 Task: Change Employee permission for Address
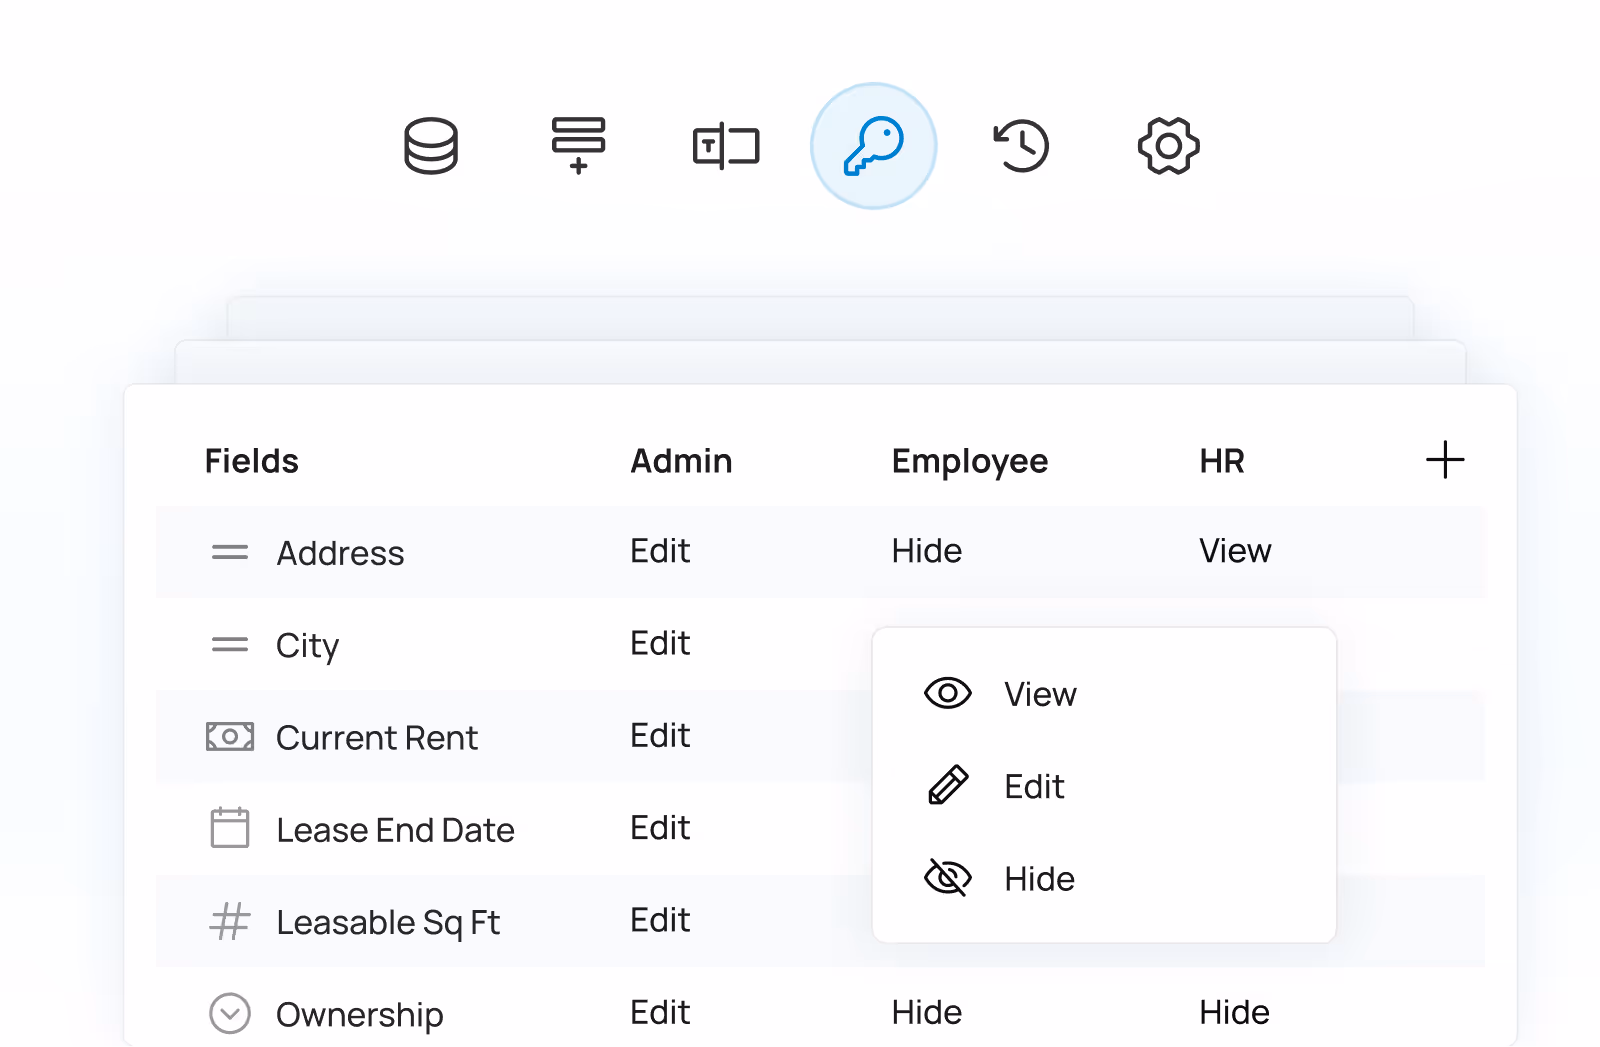click(927, 551)
